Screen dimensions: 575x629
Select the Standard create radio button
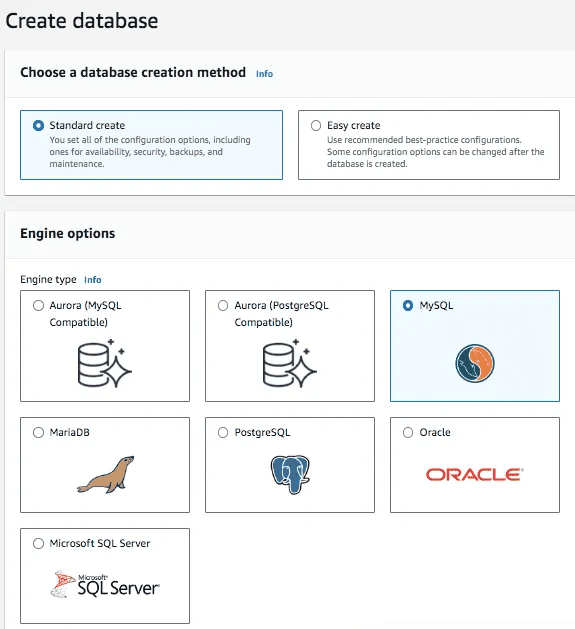(x=38, y=126)
